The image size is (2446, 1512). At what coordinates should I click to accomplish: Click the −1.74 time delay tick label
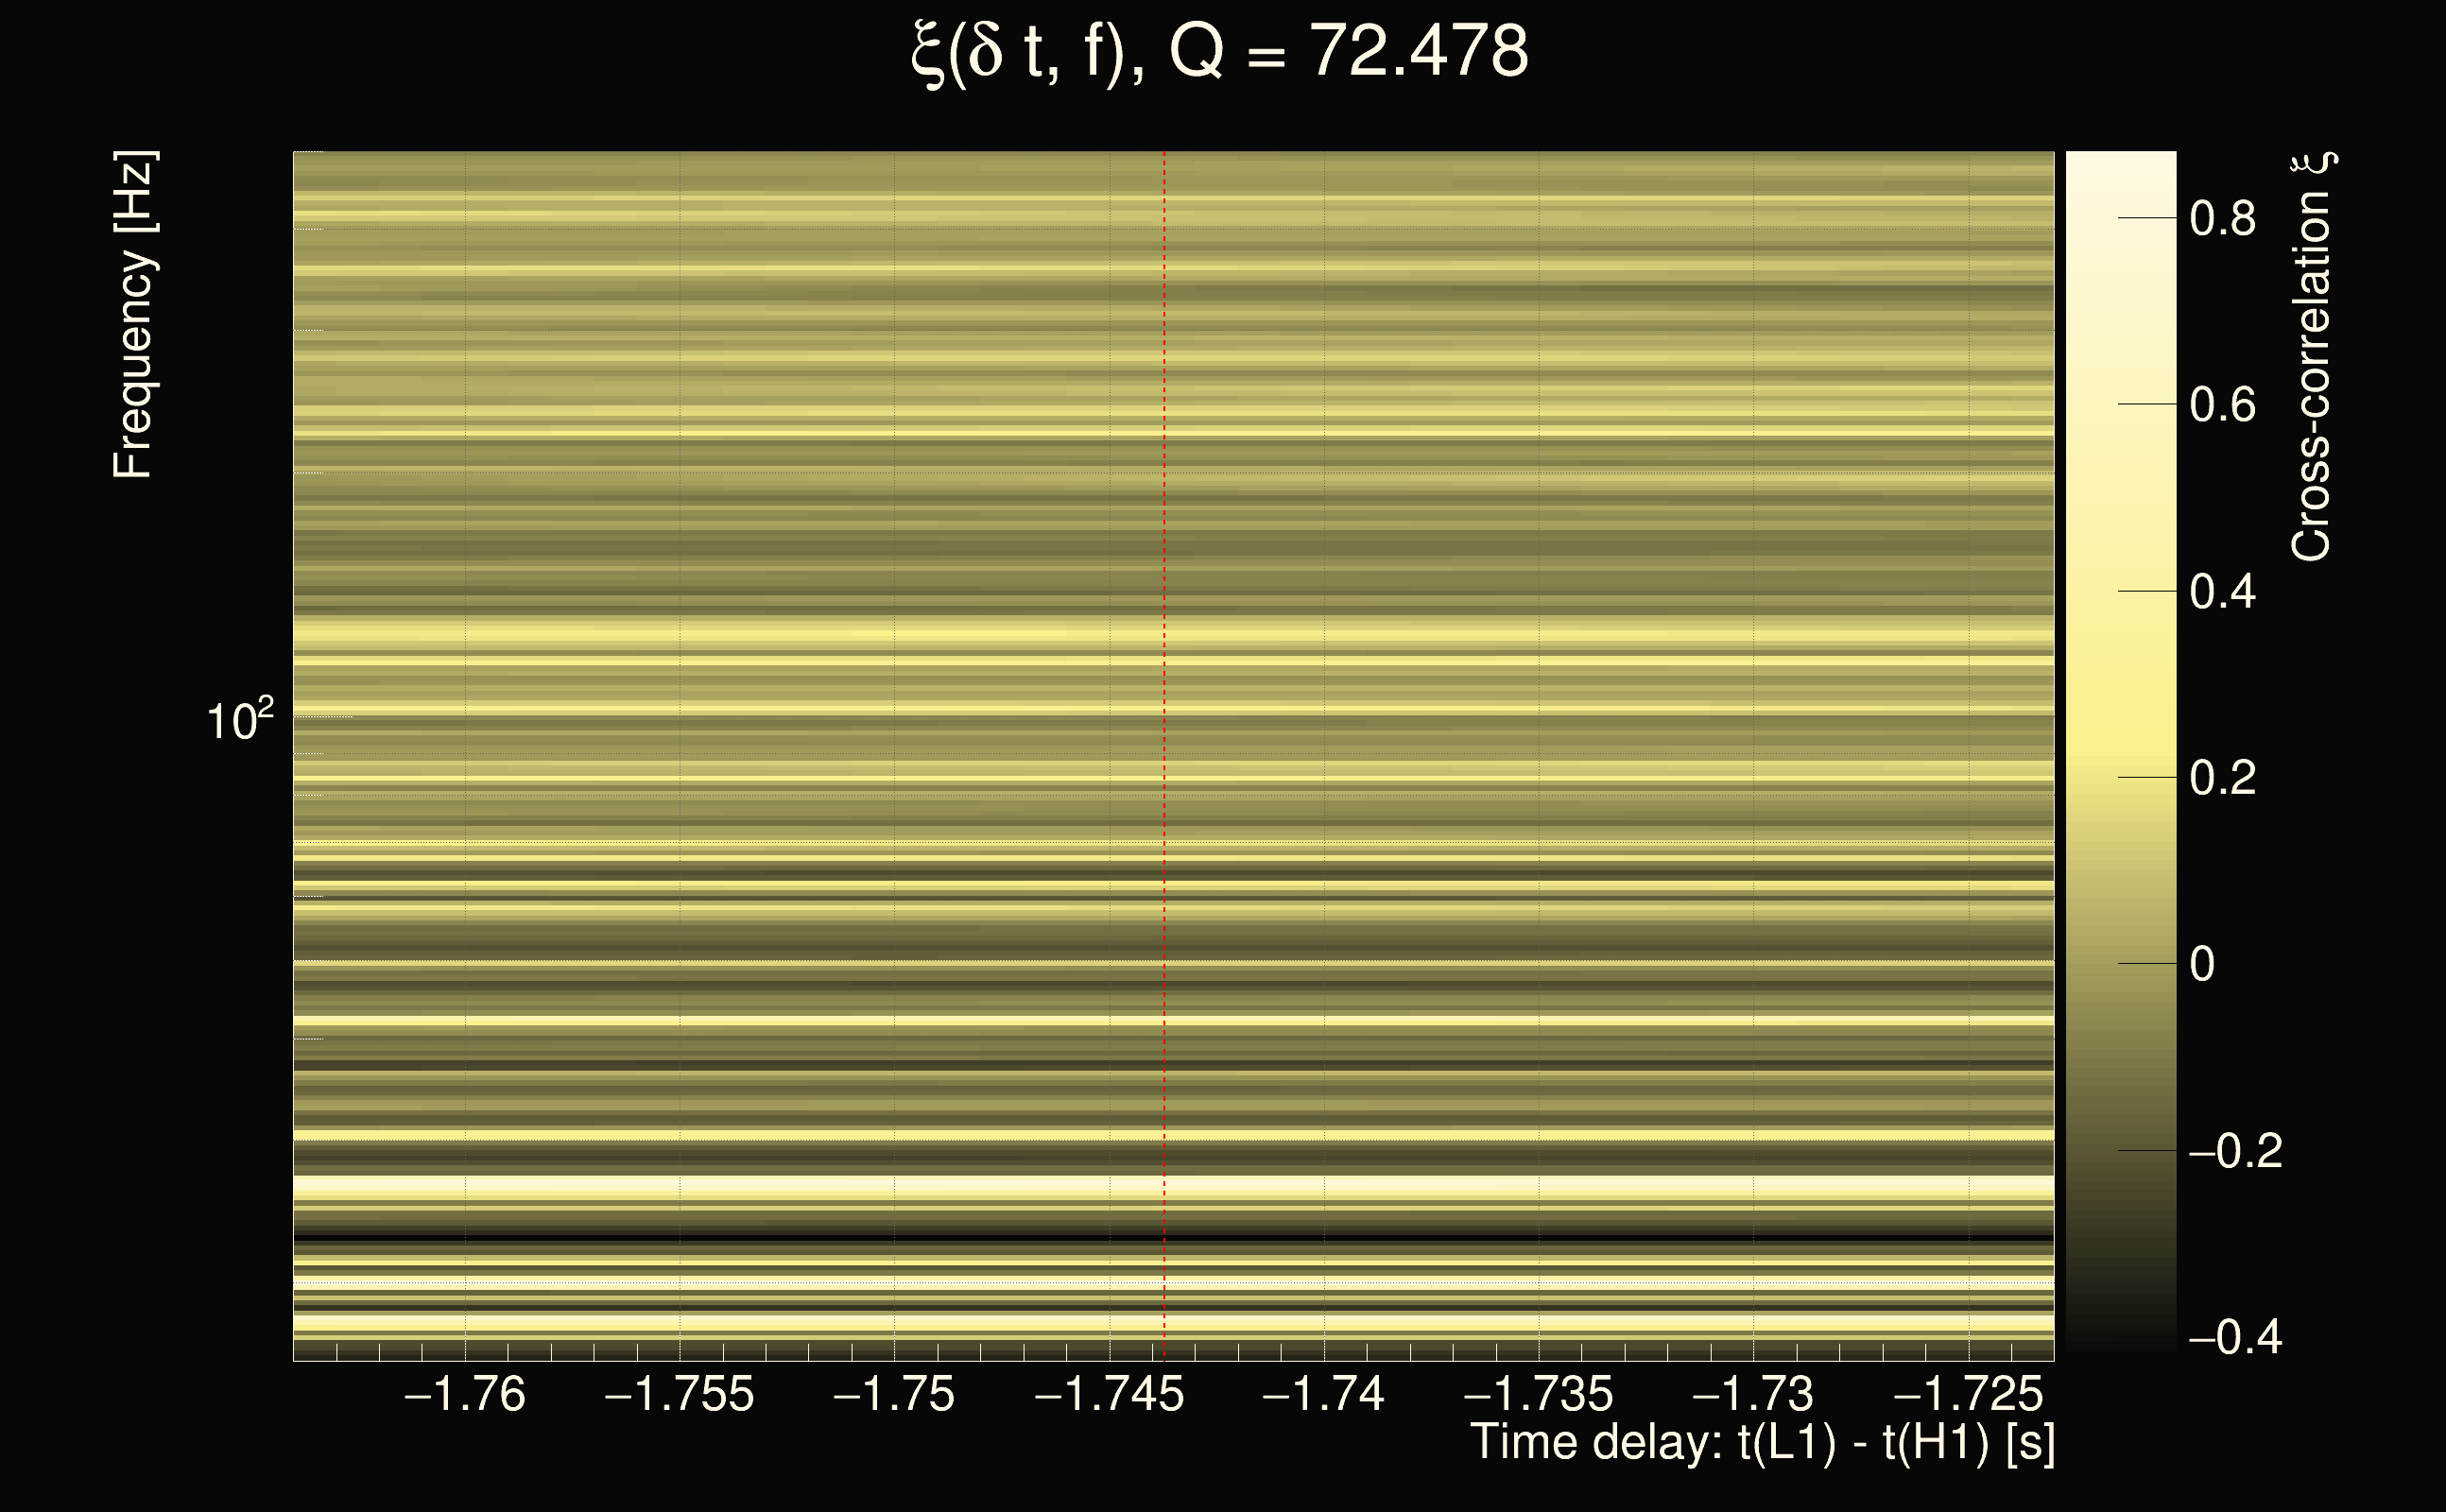[x=1324, y=1395]
